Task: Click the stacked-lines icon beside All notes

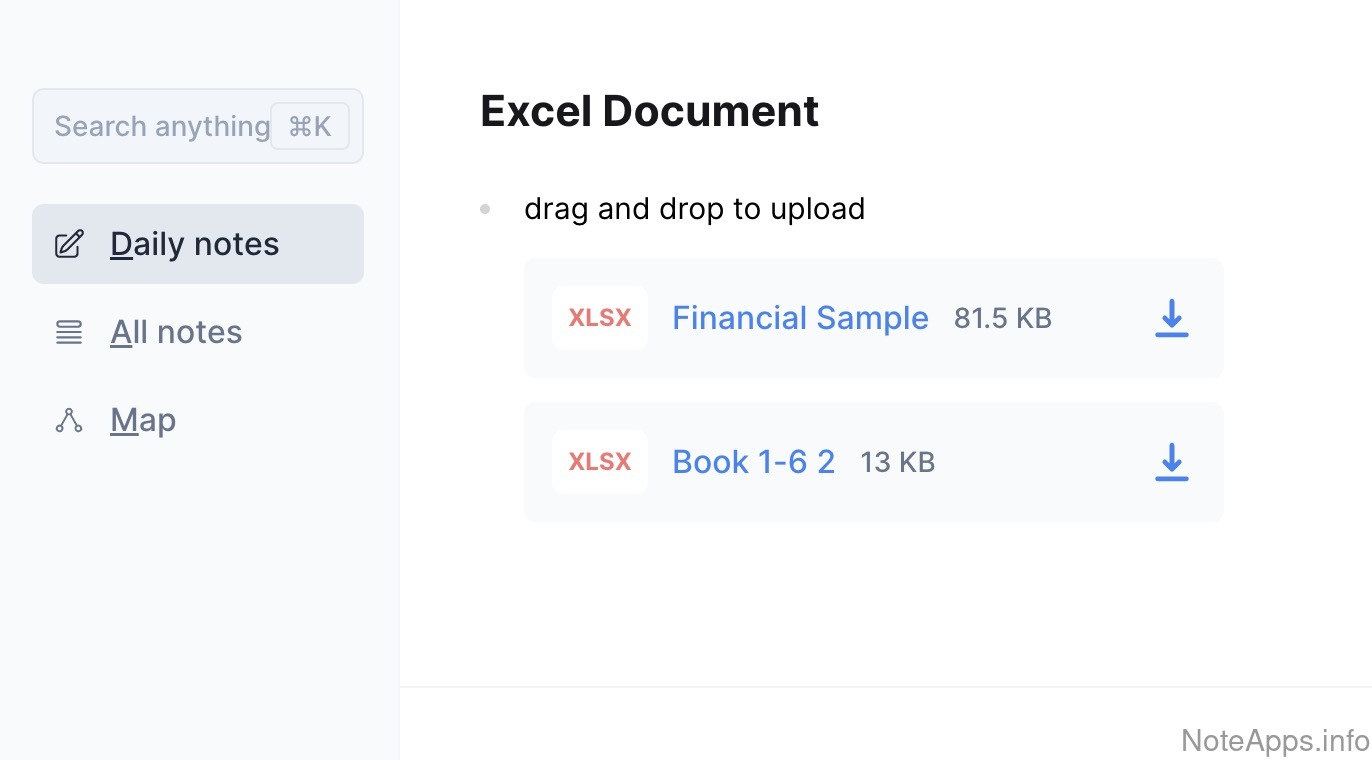Action: pyautogui.click(x=69, y=332)
